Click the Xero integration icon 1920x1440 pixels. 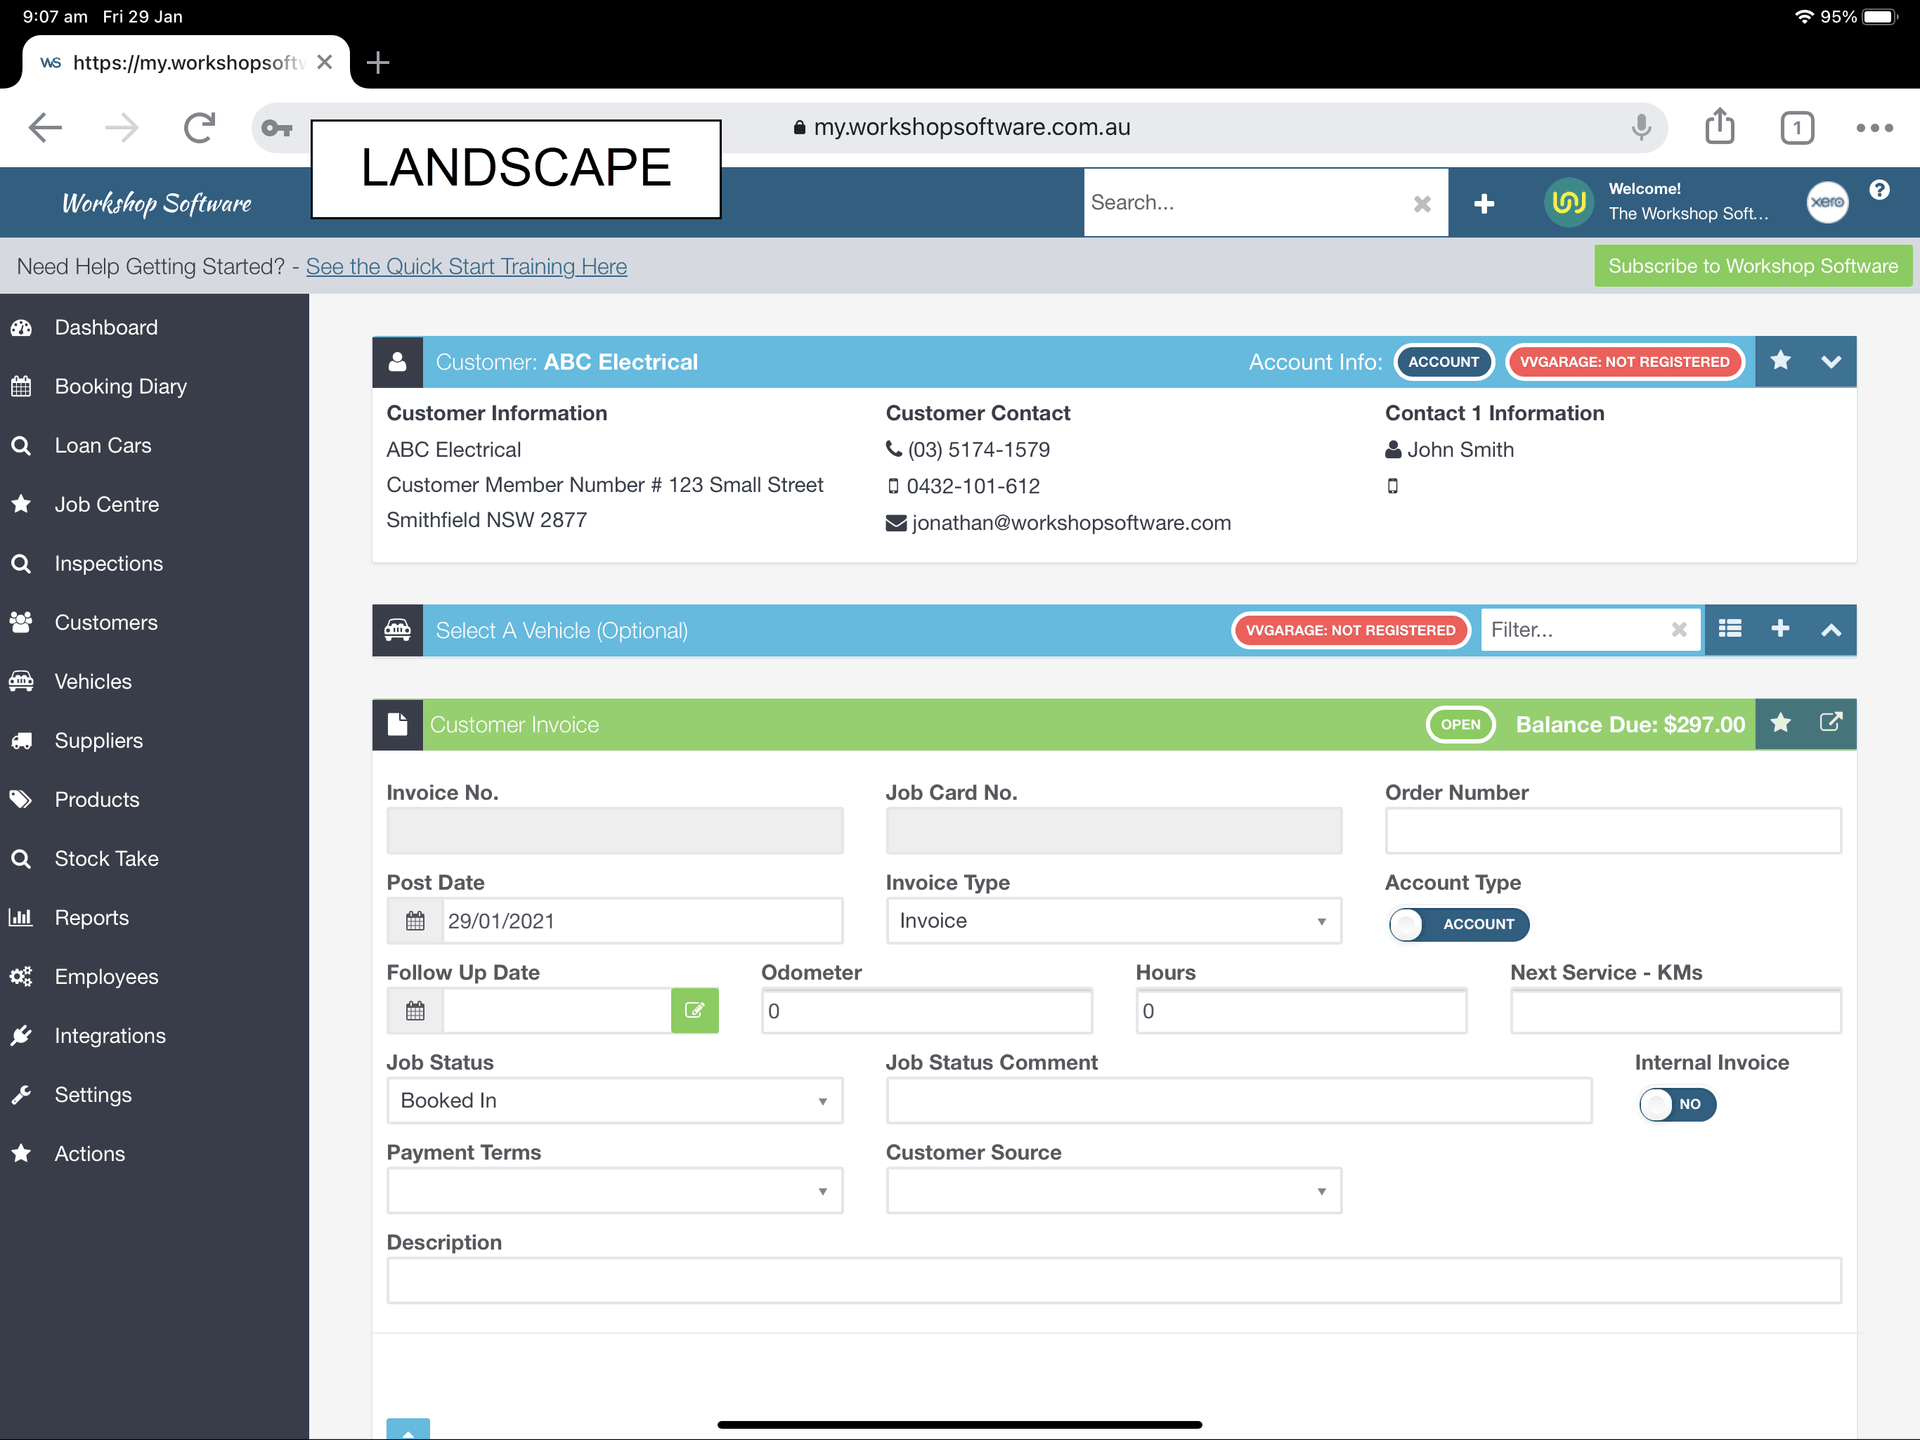click(x=1827, y=202)
